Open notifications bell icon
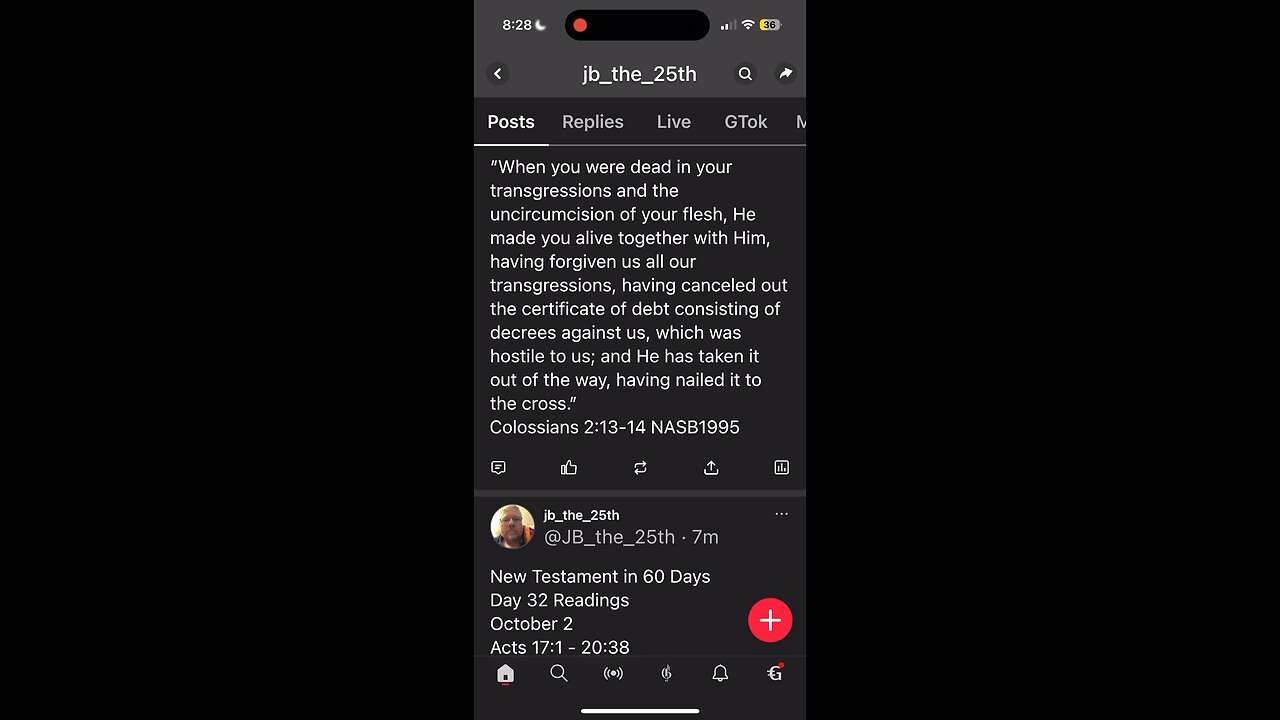 pos(720,674)
